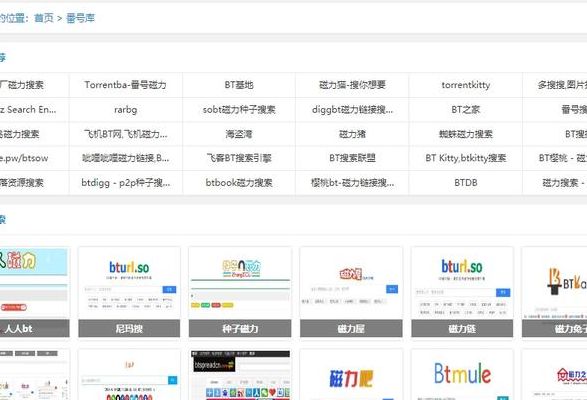This screenshot has height=400, width=587.
Task: Open BT Kitty,btkitty搜索 link
Action: pos(466,158)
